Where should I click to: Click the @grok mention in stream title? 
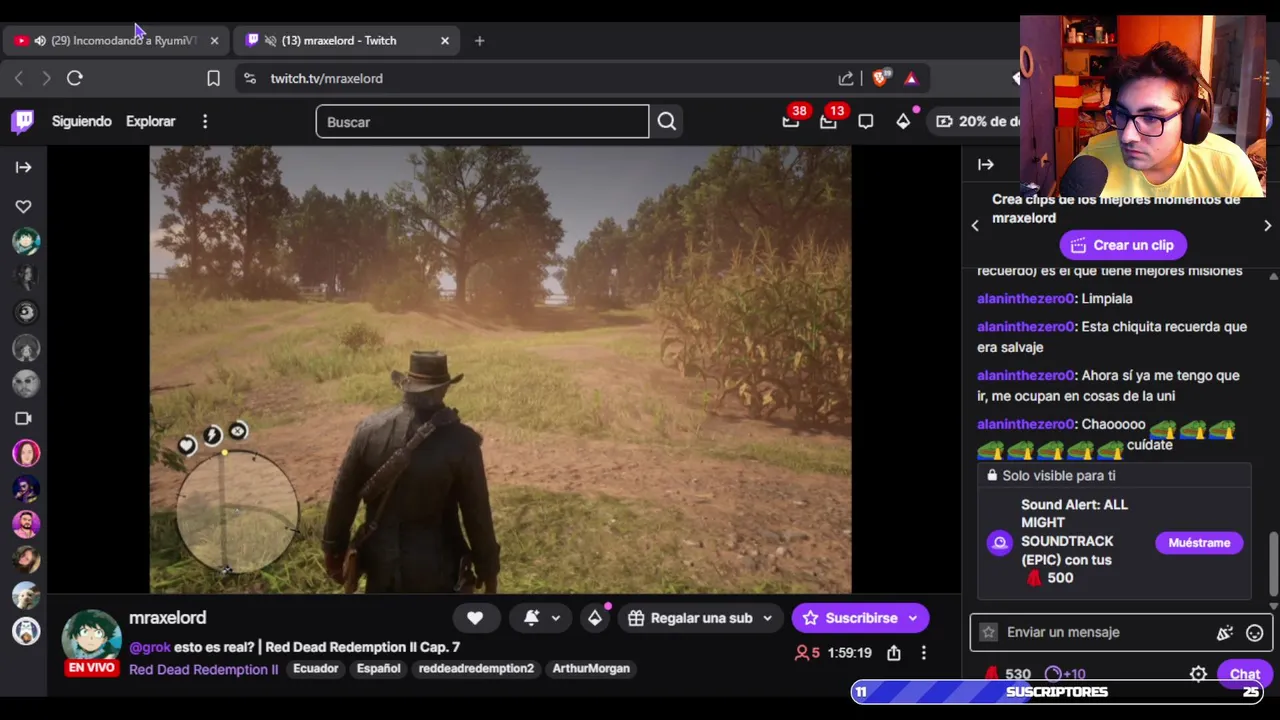(150, 647)
